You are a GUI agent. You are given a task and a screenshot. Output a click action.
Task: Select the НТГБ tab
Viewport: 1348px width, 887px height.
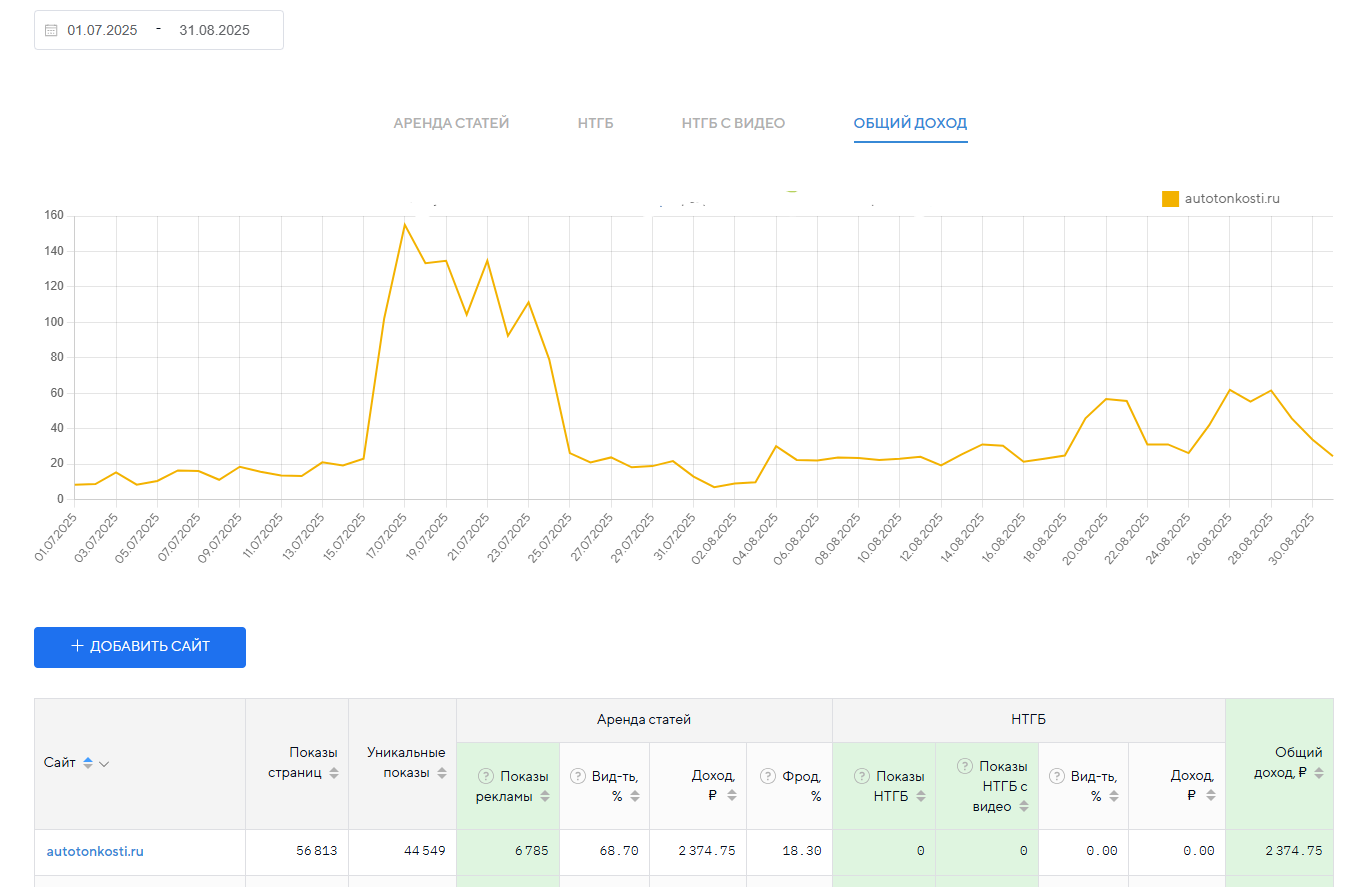[595, 124]
